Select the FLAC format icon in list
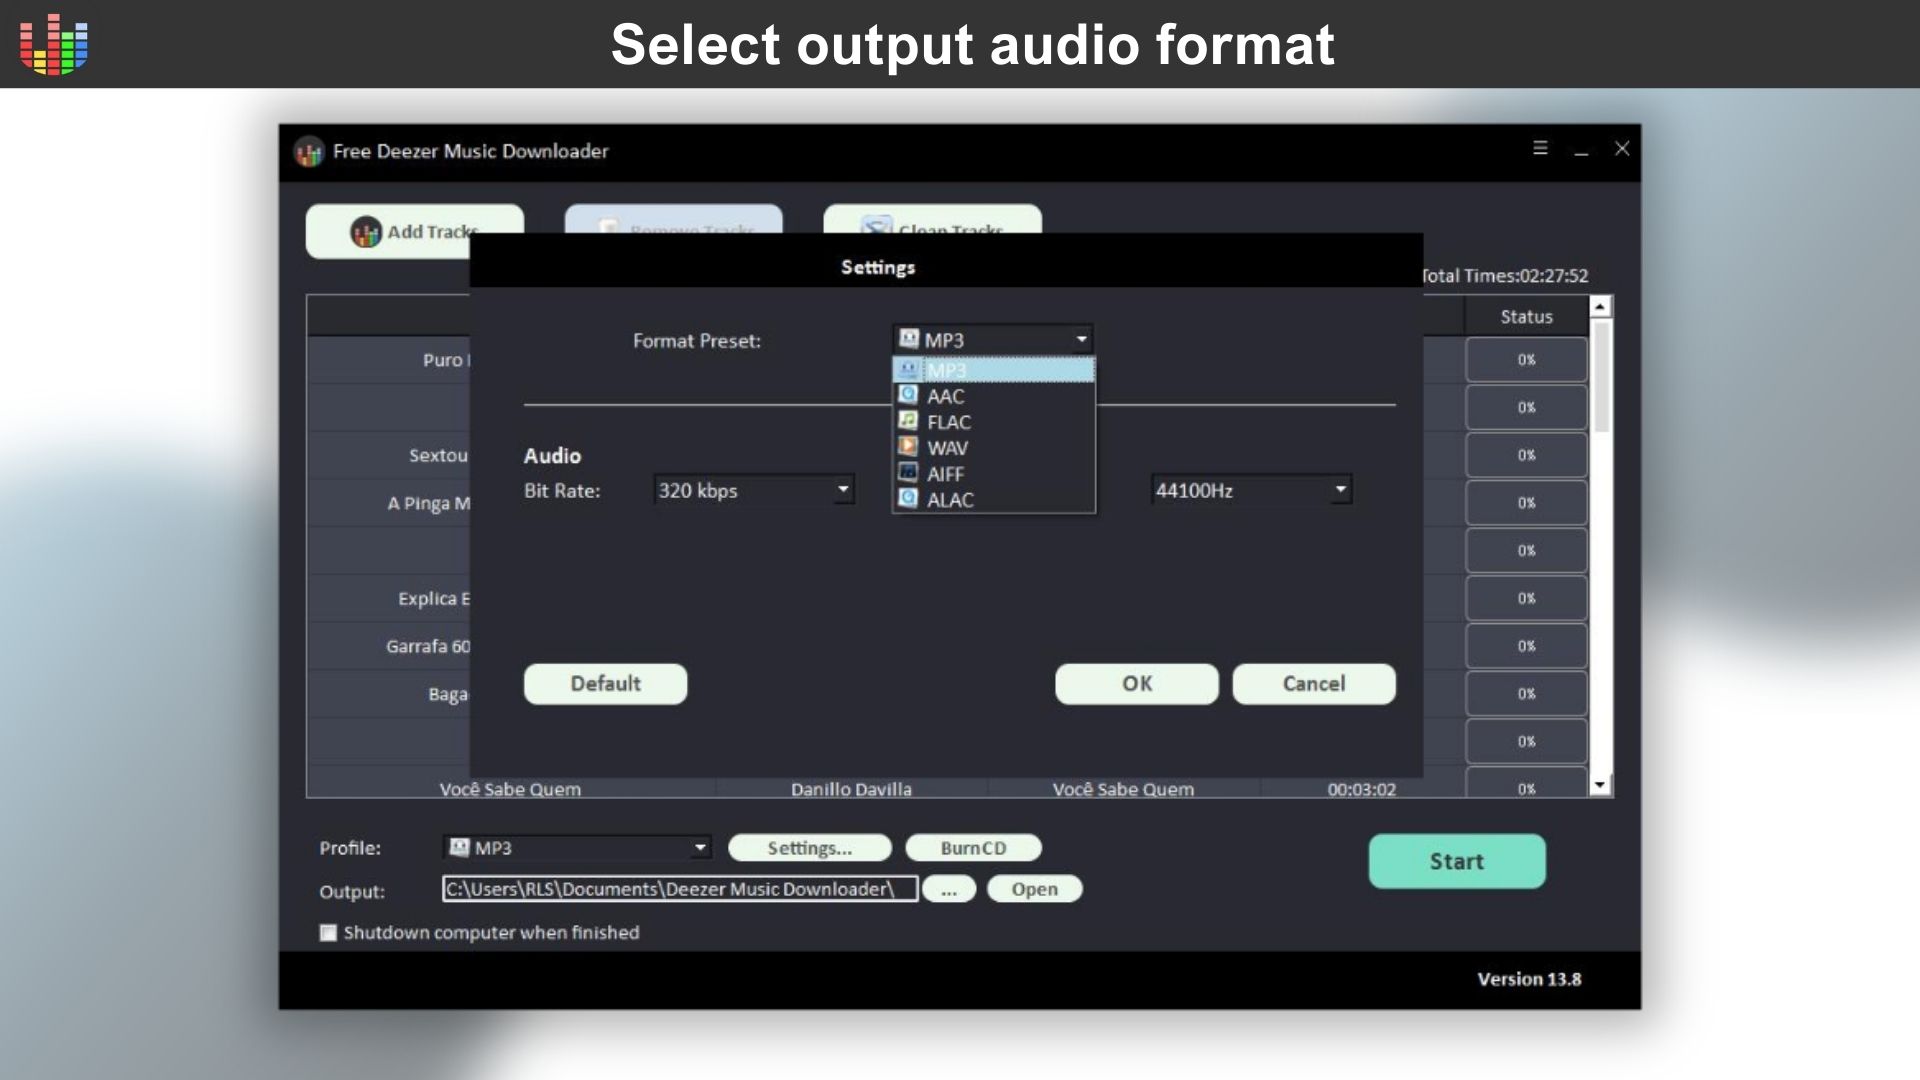The image size is (1920, 1080). (x=908, y=421)
